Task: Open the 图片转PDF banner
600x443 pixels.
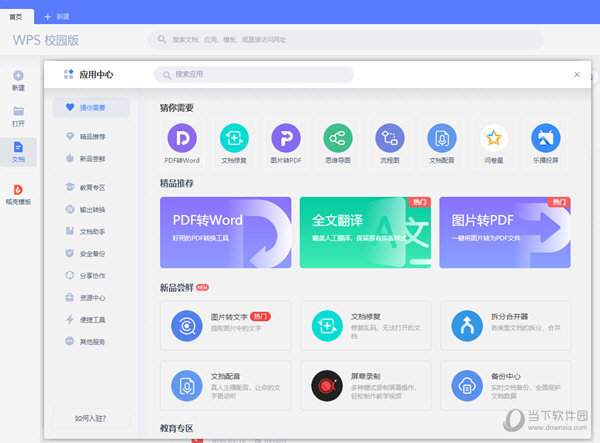Action: [x=505, y=232]
